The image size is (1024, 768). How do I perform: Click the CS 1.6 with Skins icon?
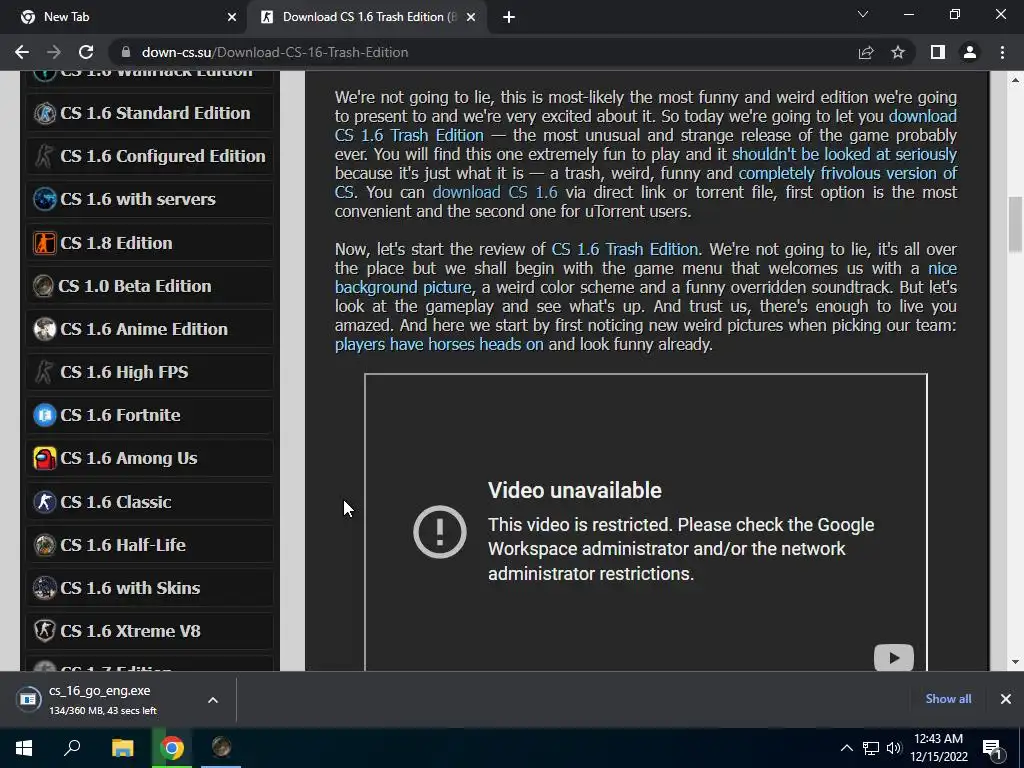pyautogui.click(x=44, y=588)
